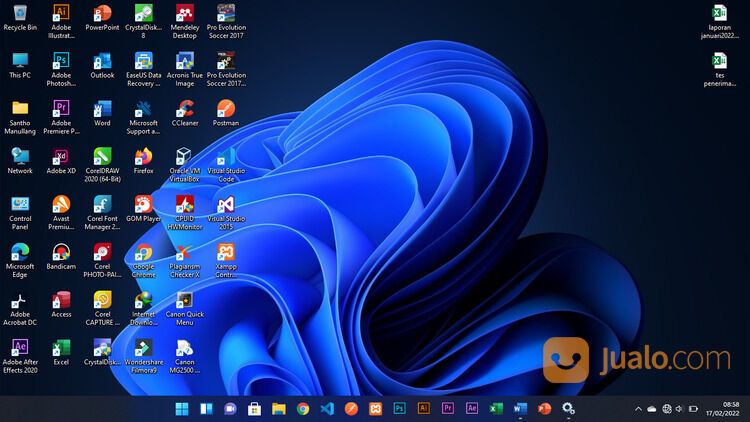Open the Word desktop shortcut
This screenshot has width=750, height=422.
102,113
